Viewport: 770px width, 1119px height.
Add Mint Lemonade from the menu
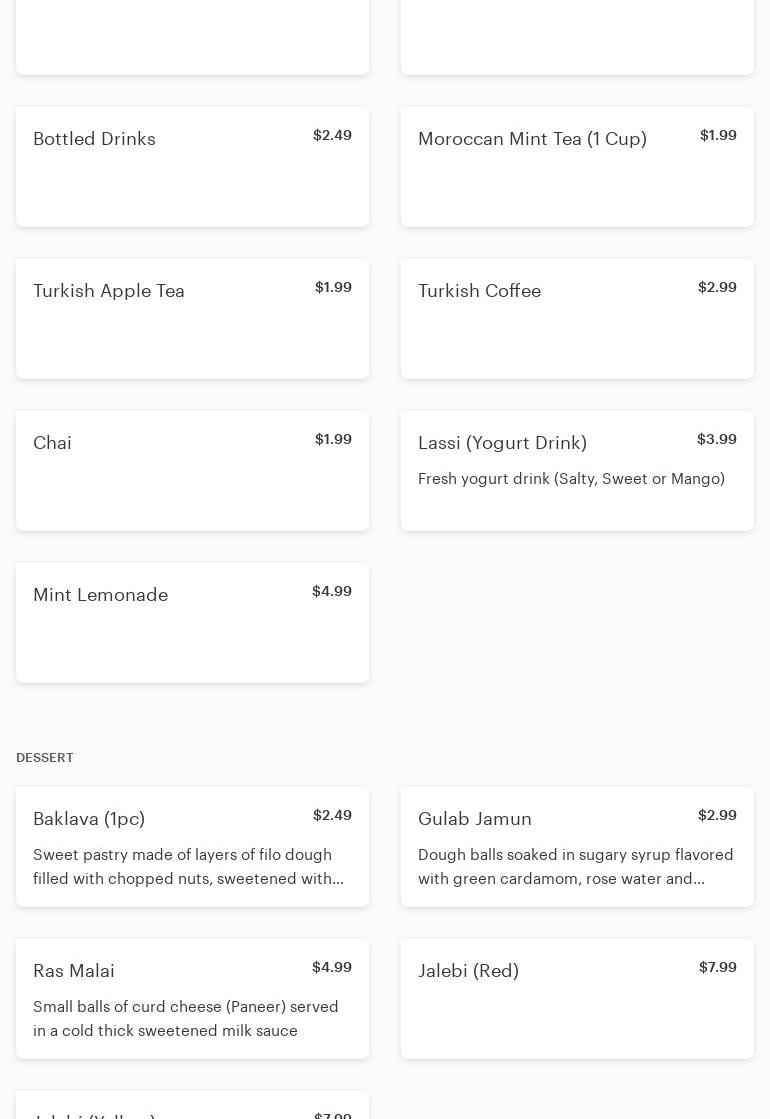192,623
